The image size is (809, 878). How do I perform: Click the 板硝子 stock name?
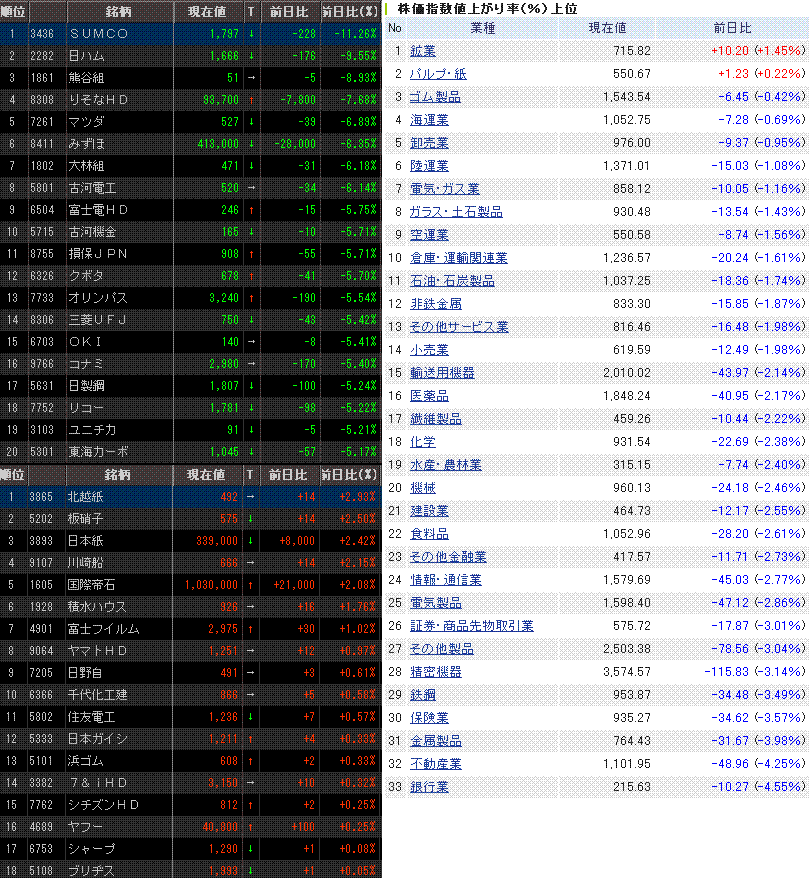point(85,519)
